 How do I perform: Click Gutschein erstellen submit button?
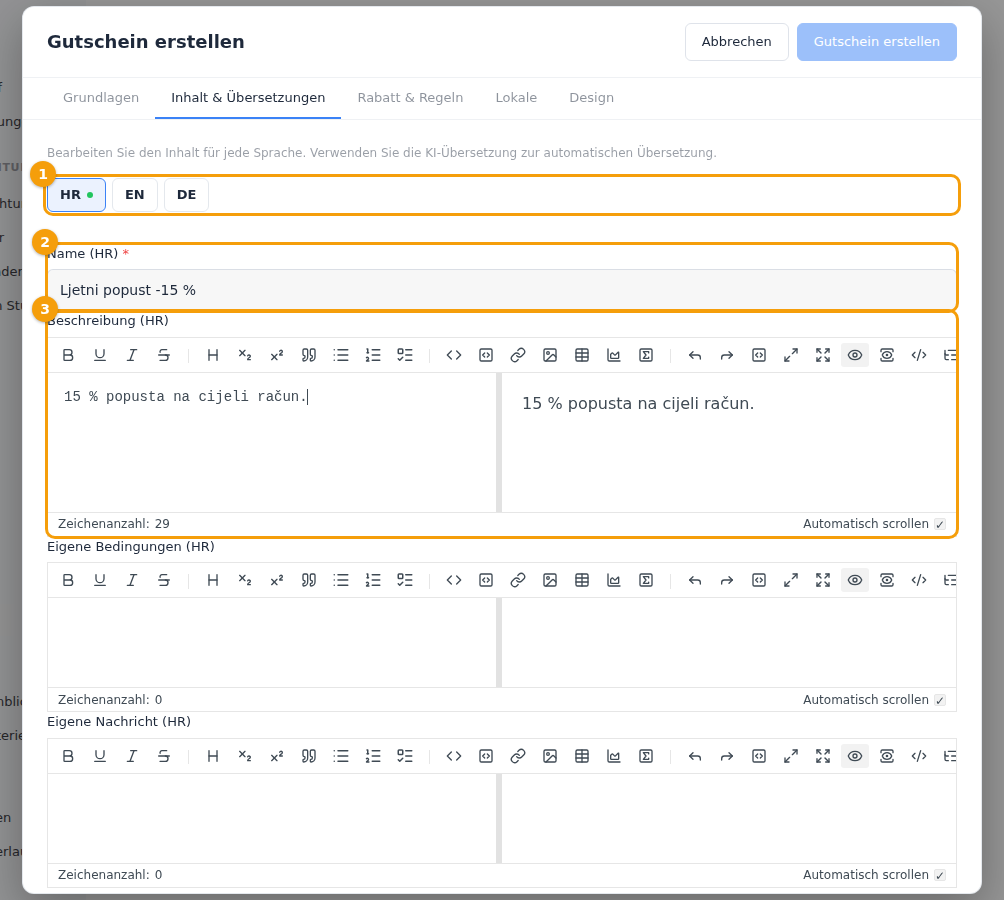tap(877, 42)
